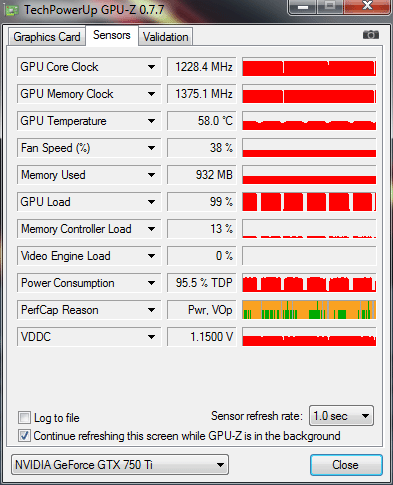393x485 pixels.
Task: Click the GPU Load history graph
Action: pos(309,202)
